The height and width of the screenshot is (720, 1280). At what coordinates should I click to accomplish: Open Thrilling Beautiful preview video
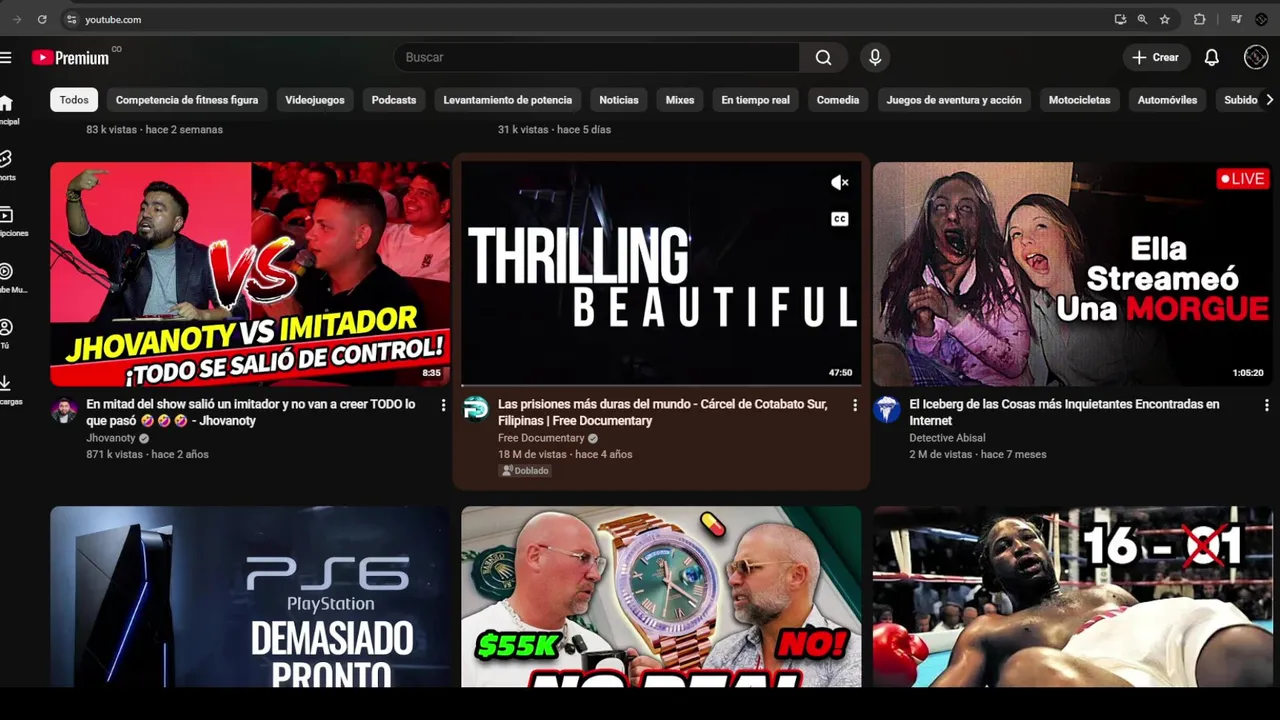click(x=661, y=274)
